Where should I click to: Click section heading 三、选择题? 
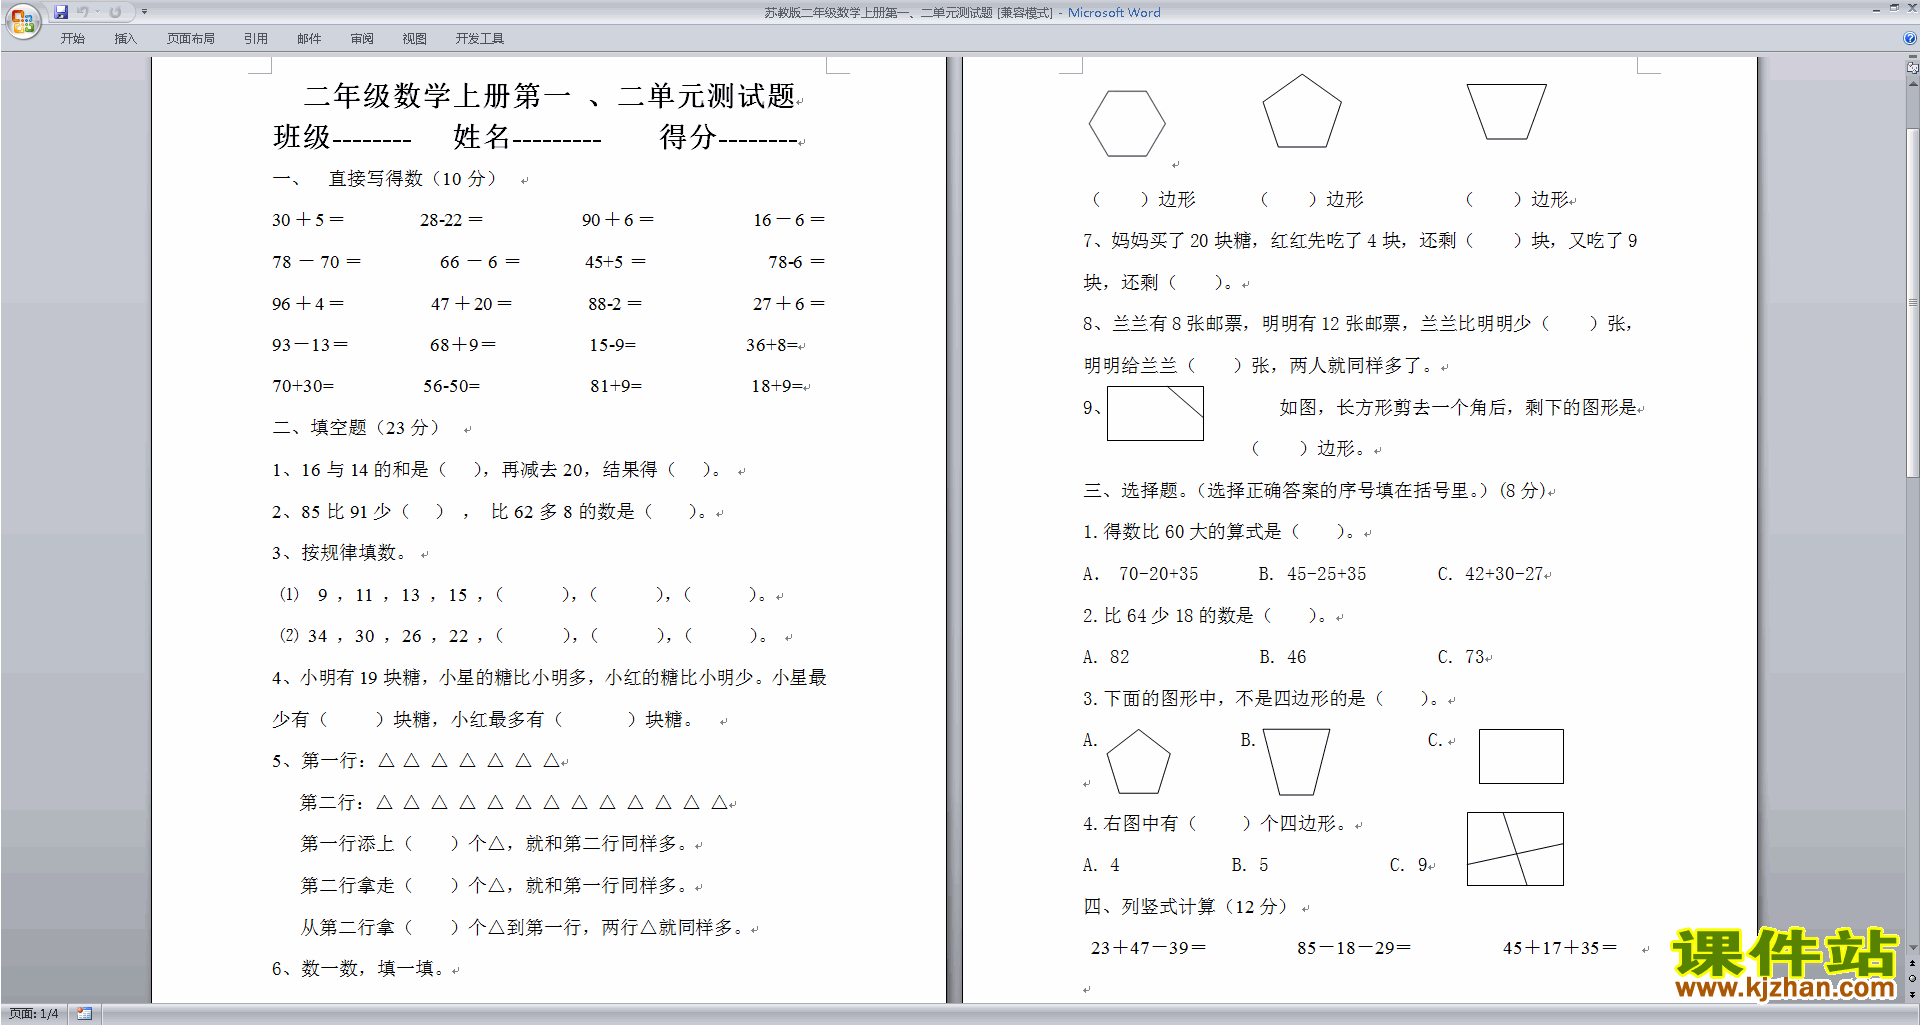pos(1315,491)
